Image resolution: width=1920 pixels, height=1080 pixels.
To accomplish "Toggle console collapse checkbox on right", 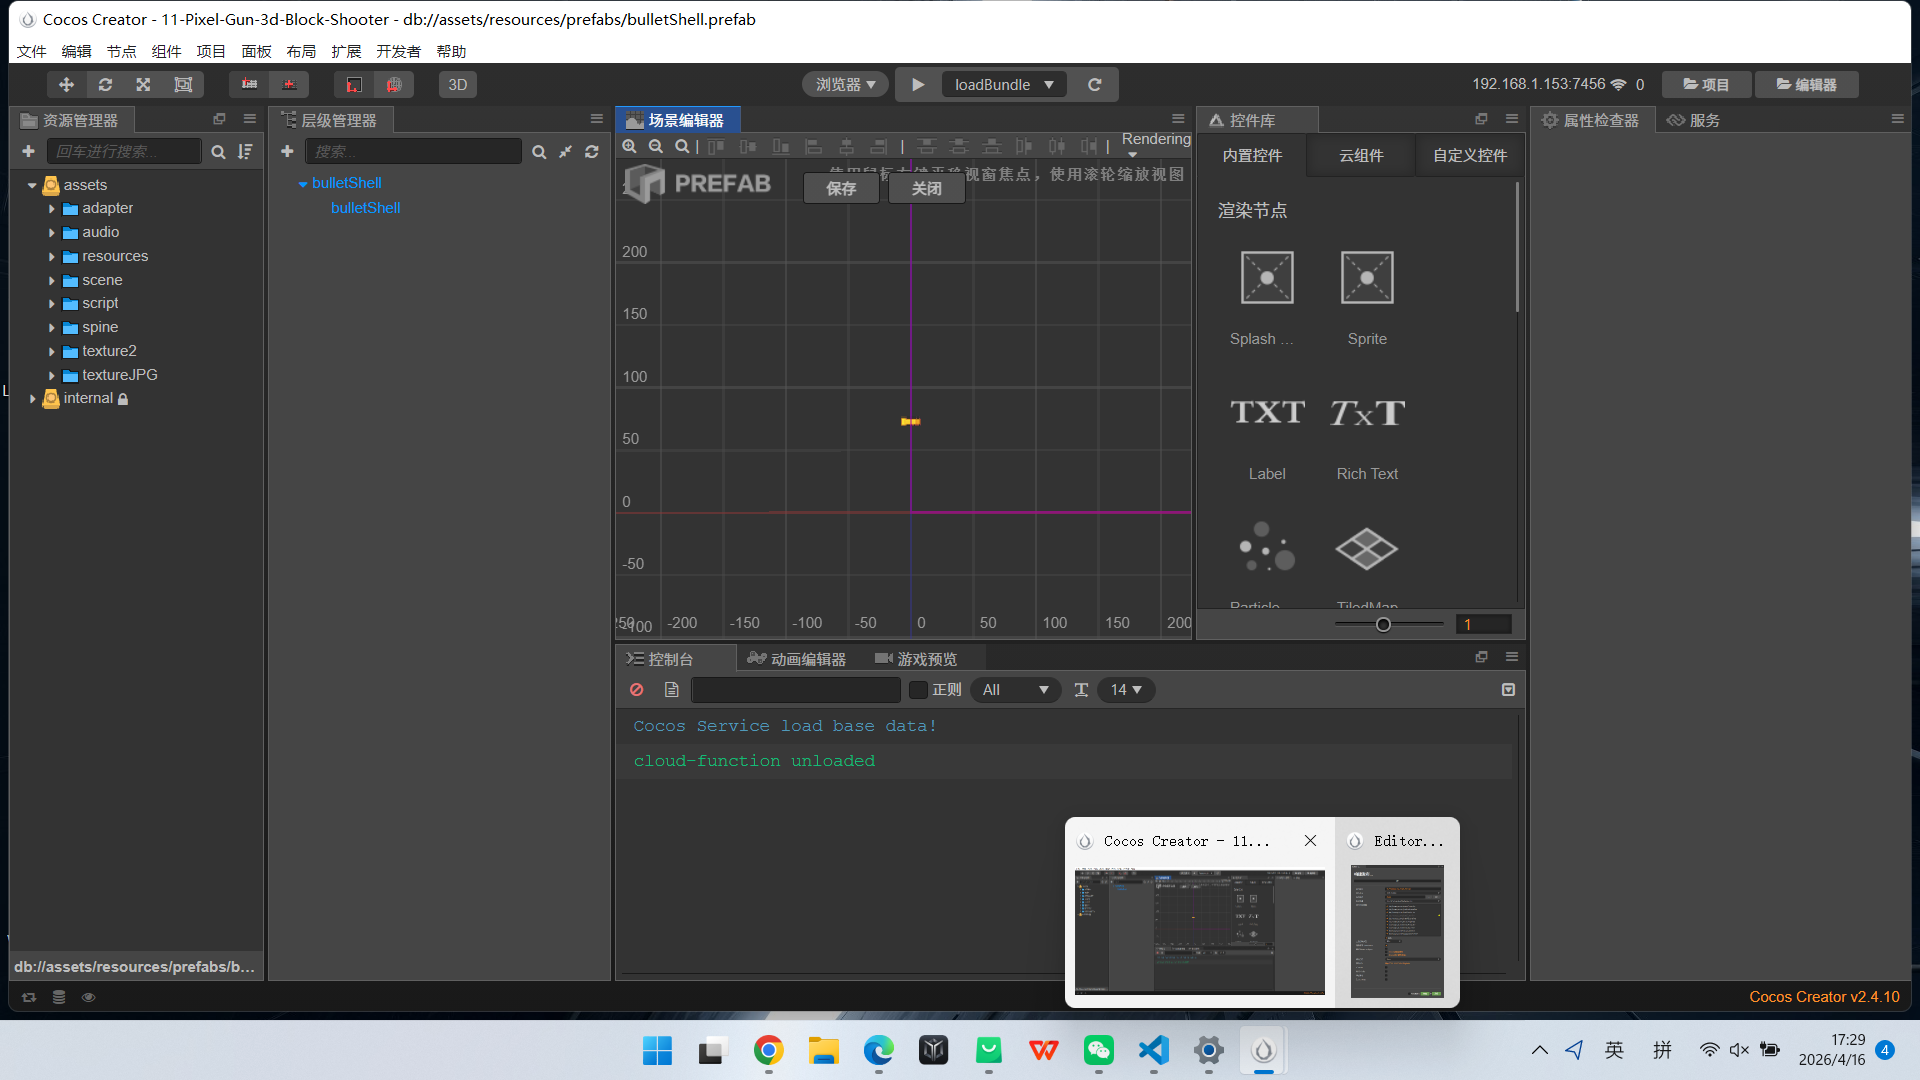I will tap(1508, 690).
